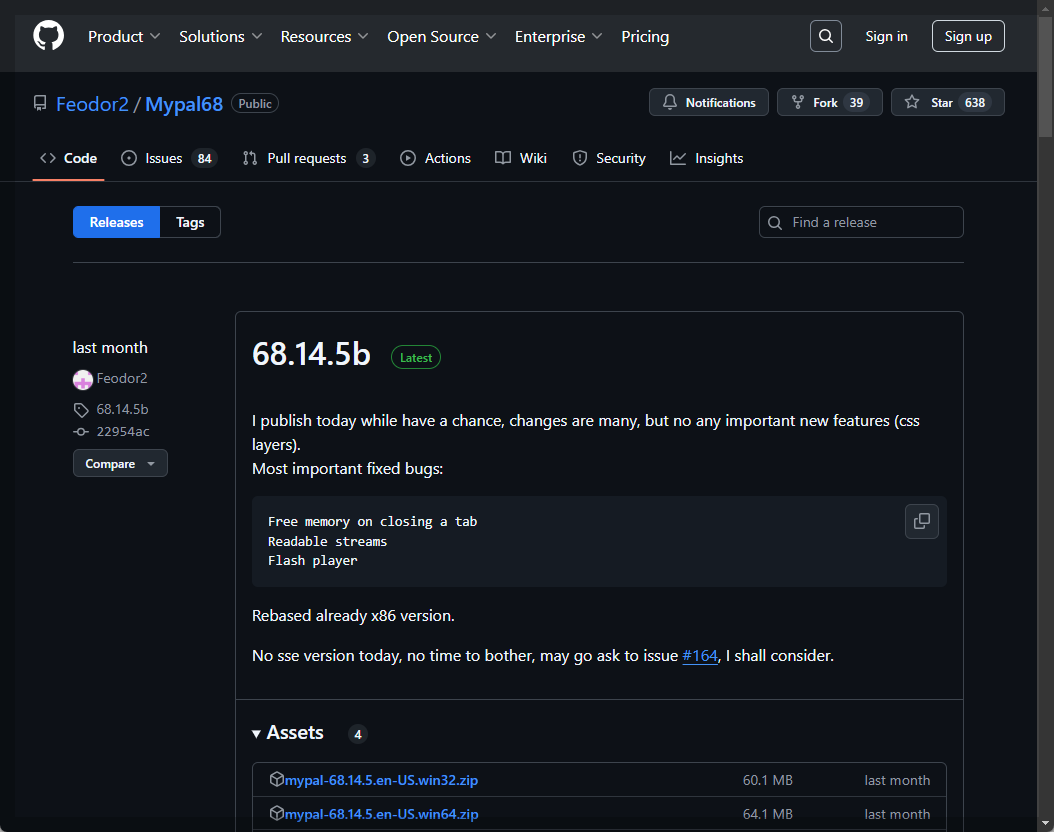
Task: Switch to the Actions tab
Action: click(436, 159)
